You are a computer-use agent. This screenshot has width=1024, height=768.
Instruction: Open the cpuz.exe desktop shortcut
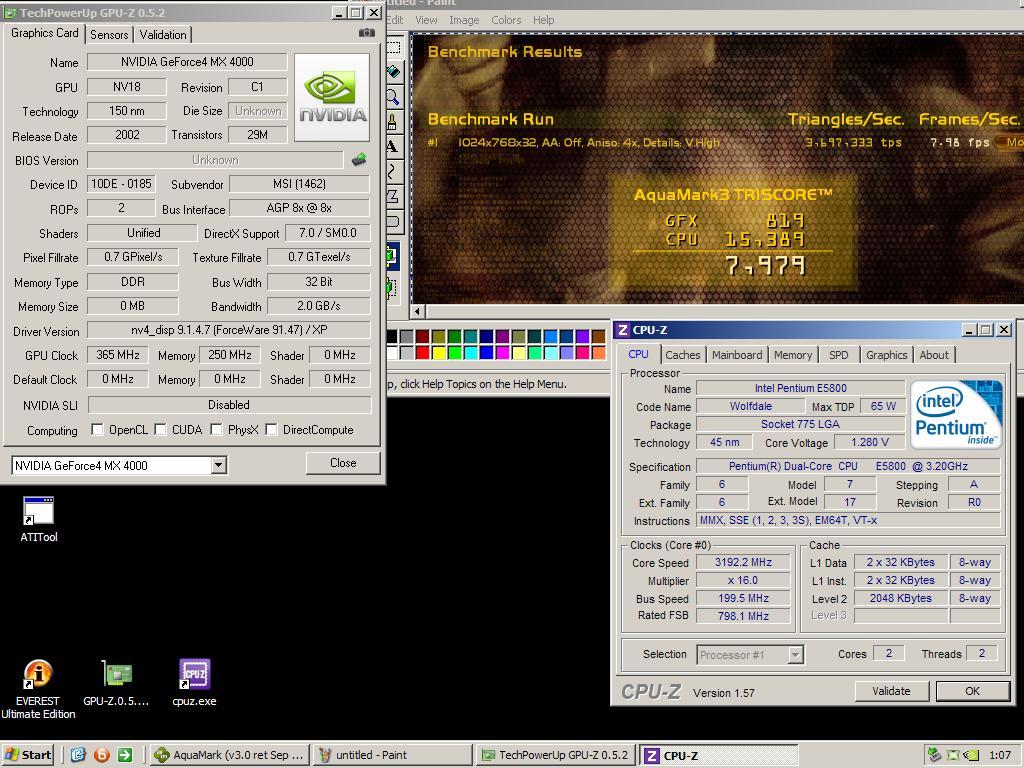click(x=194, y=683)
